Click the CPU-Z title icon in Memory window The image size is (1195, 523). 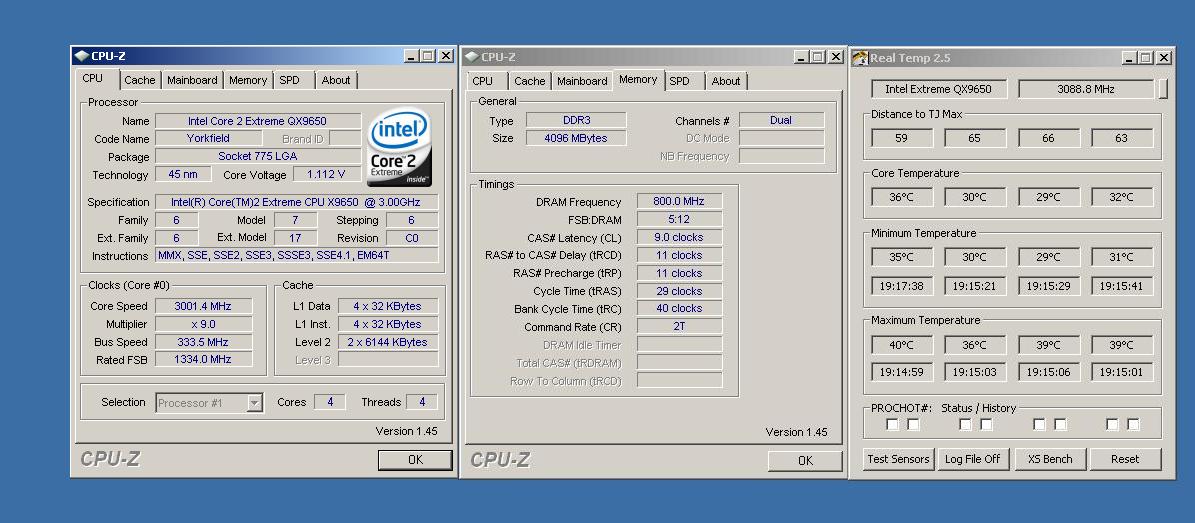472,56
